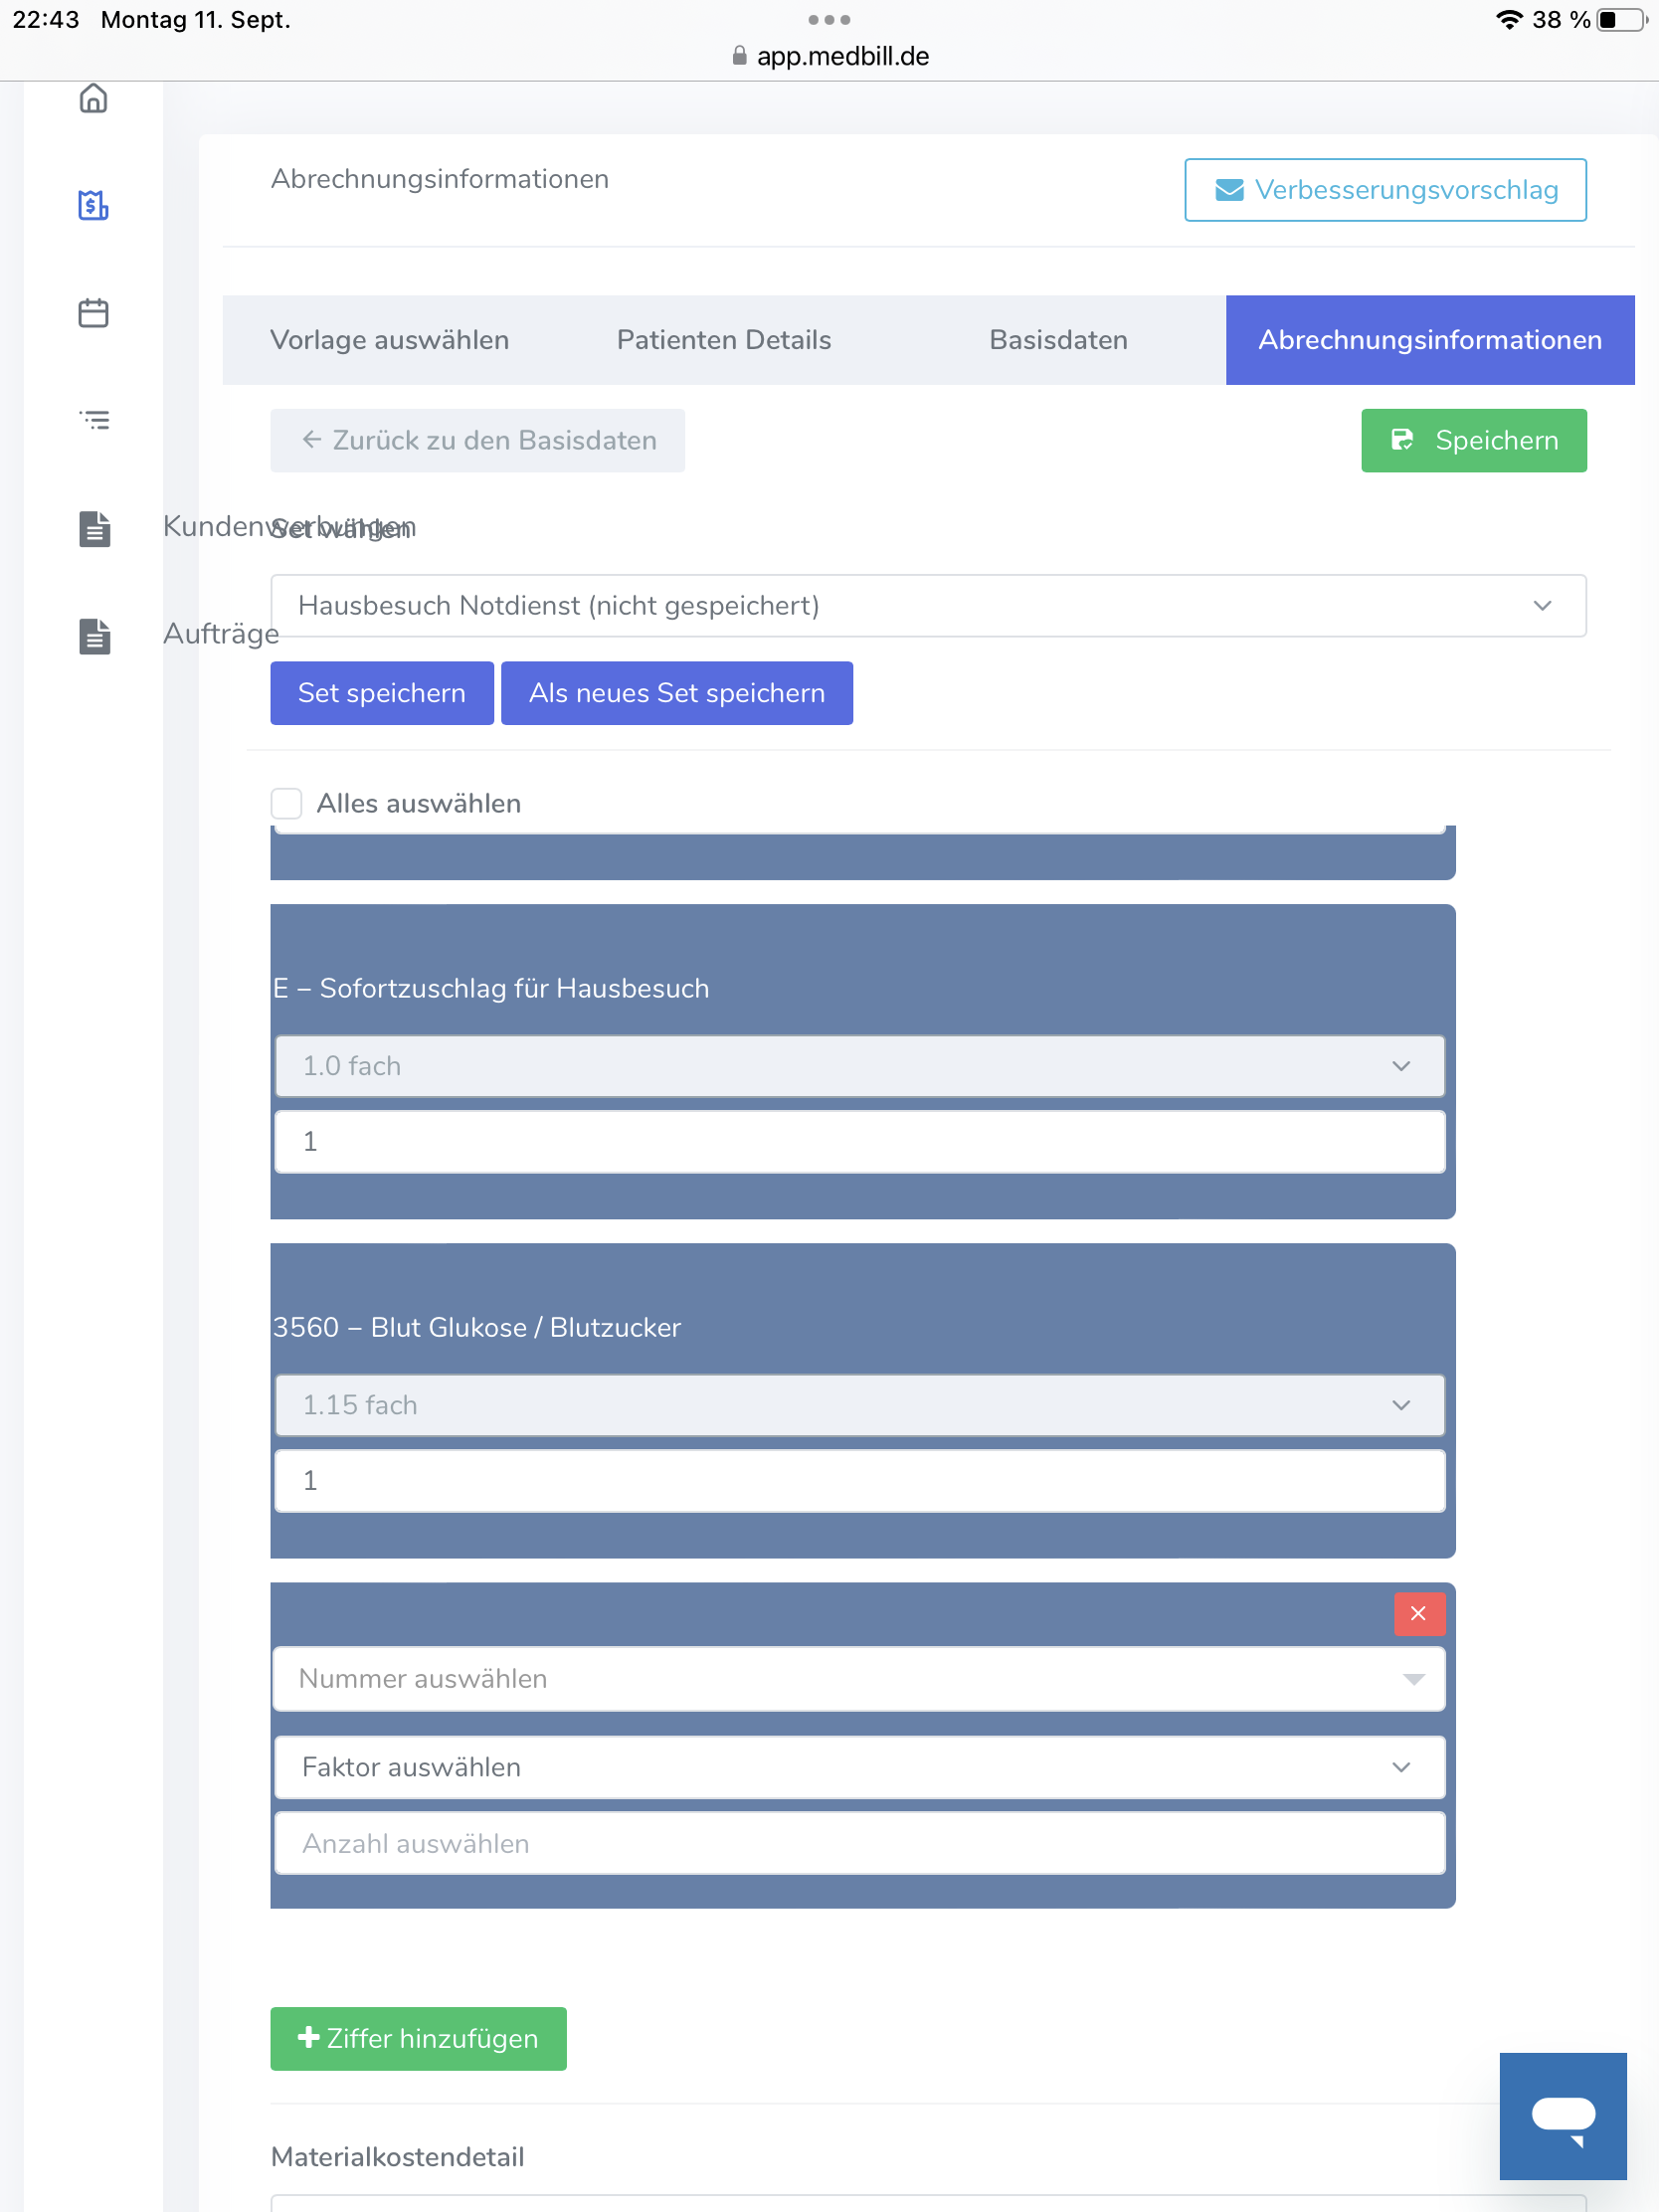
Task: Open the Faktor auswählen dropdown
Action: pyautogui.click(x=858, y=1767)
